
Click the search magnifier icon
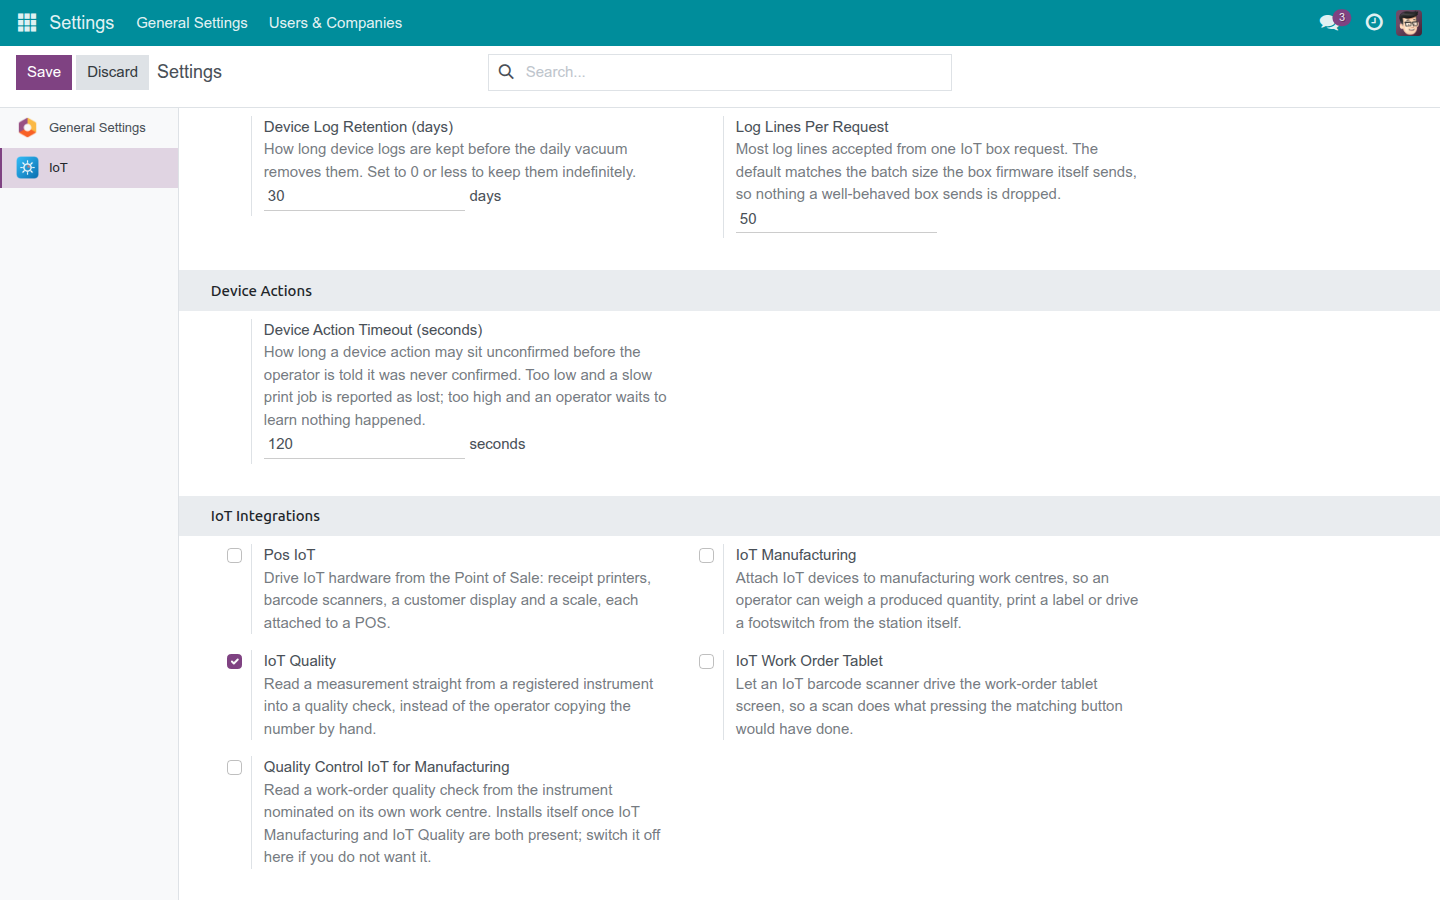(x=506, y=72)
